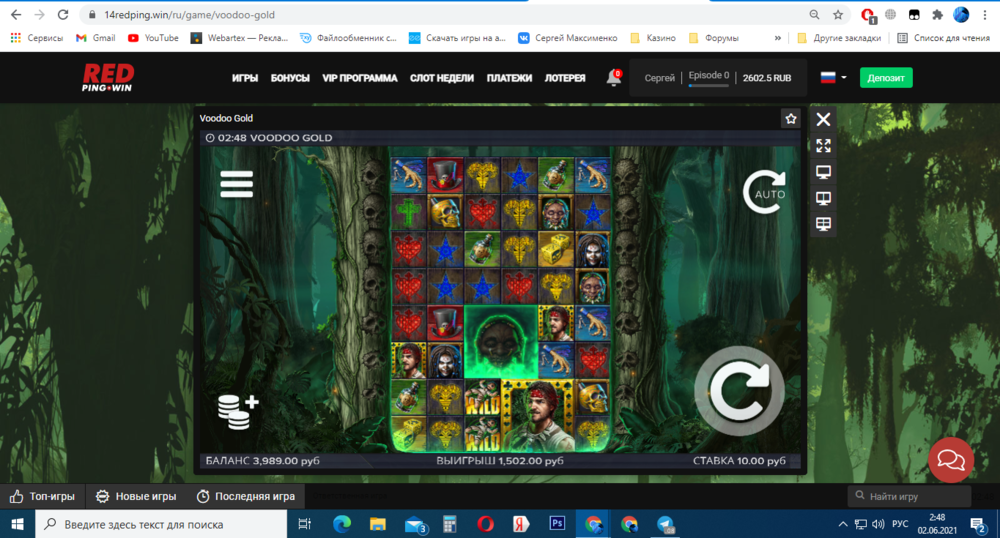The image size is (1000, 538).
Task: Bookmark this page with the star icon
Action: pyautogui.click(x=838, y=15)
